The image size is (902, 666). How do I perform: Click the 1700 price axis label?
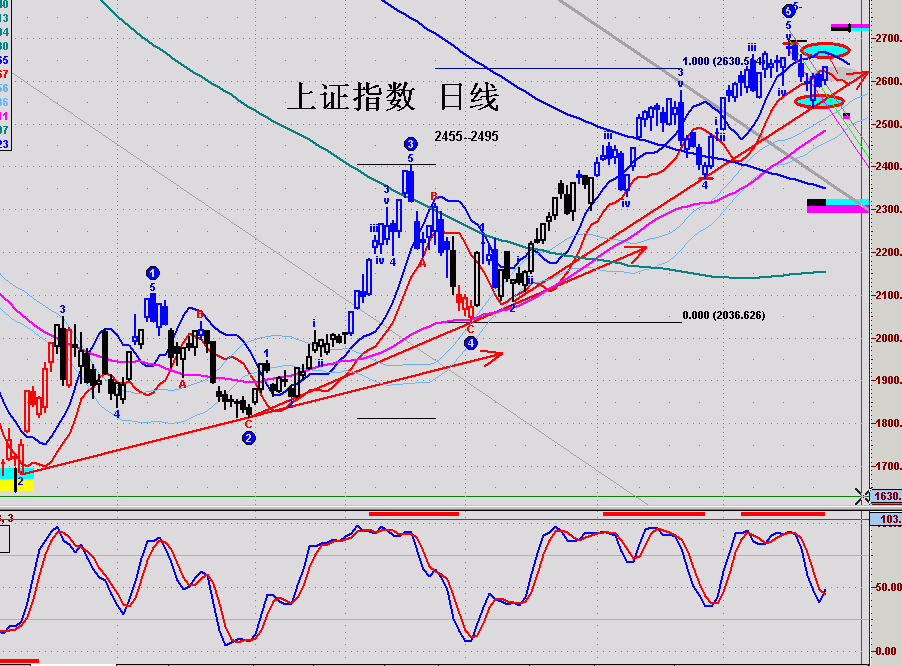click(x=888, y=466)
